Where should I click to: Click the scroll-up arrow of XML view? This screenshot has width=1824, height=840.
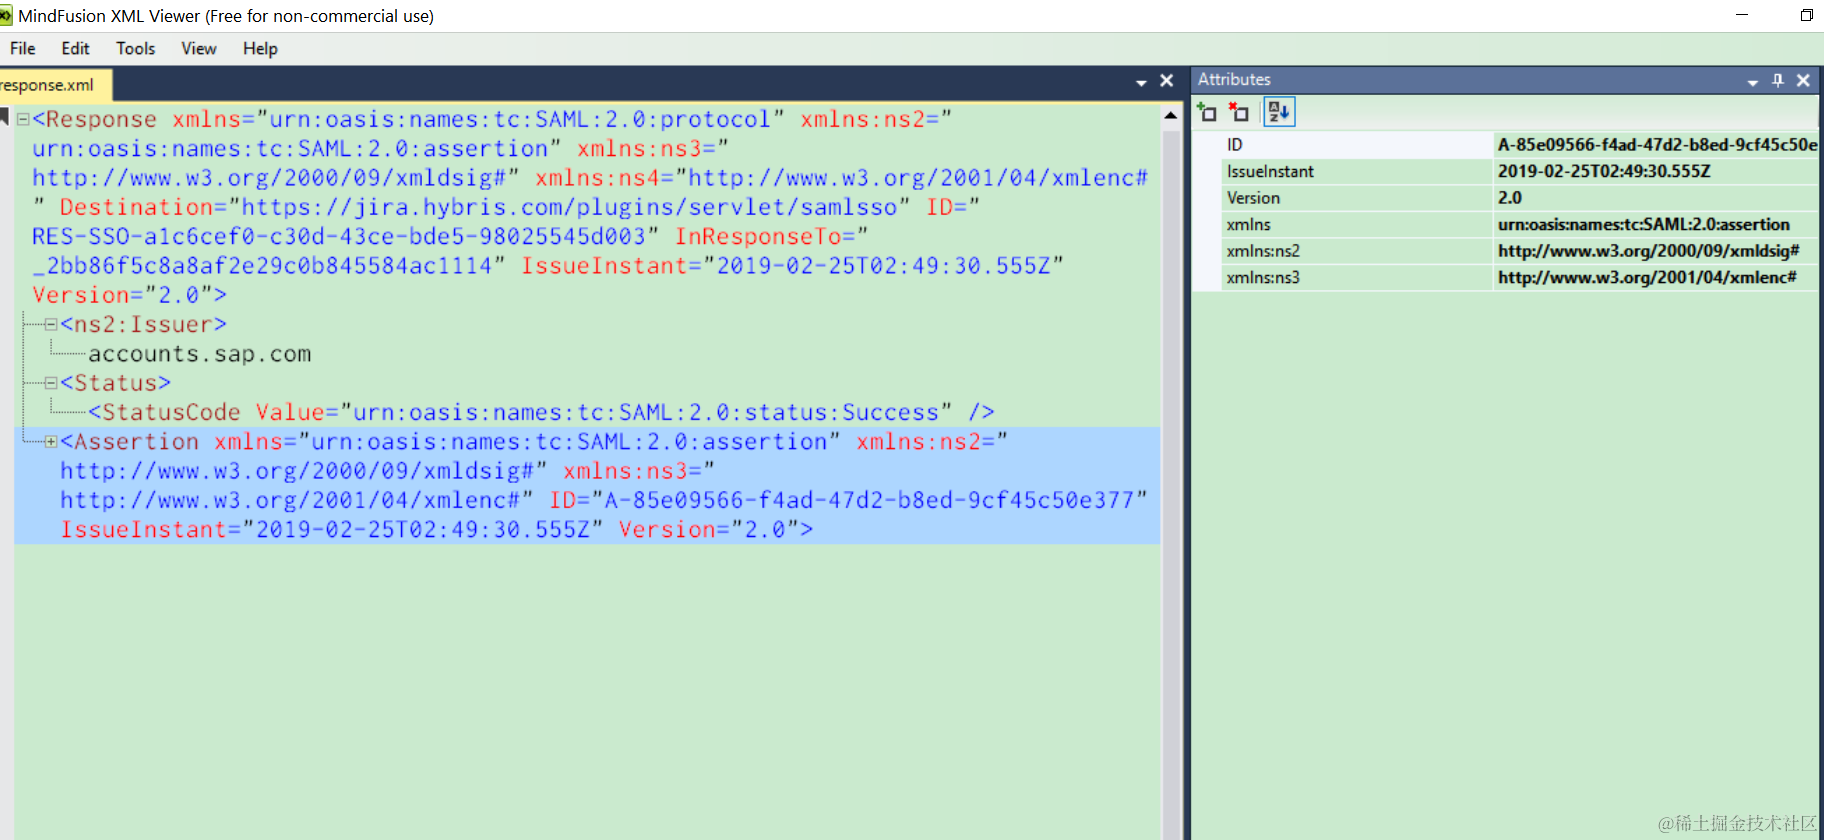1171,116
